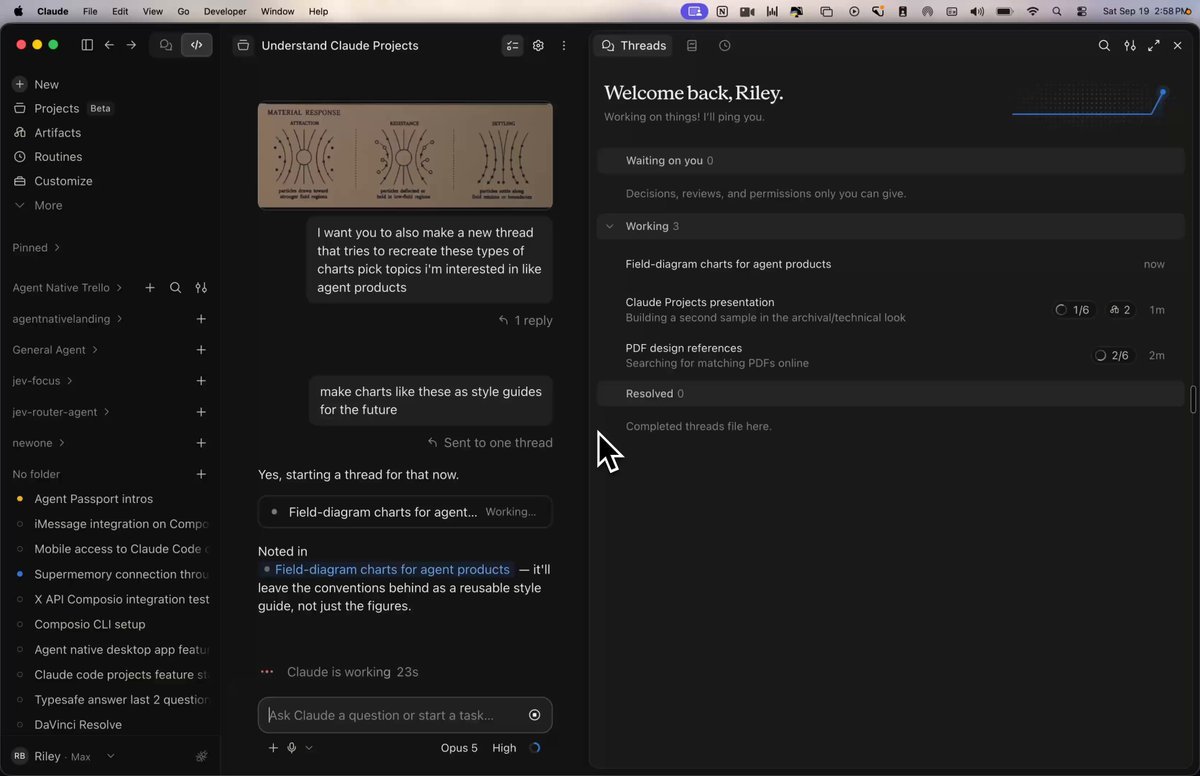Open chevron dropdown next to microphone
Image resolution: width=1200 pixels, height=776 pixels.
[x=309, y=748]
